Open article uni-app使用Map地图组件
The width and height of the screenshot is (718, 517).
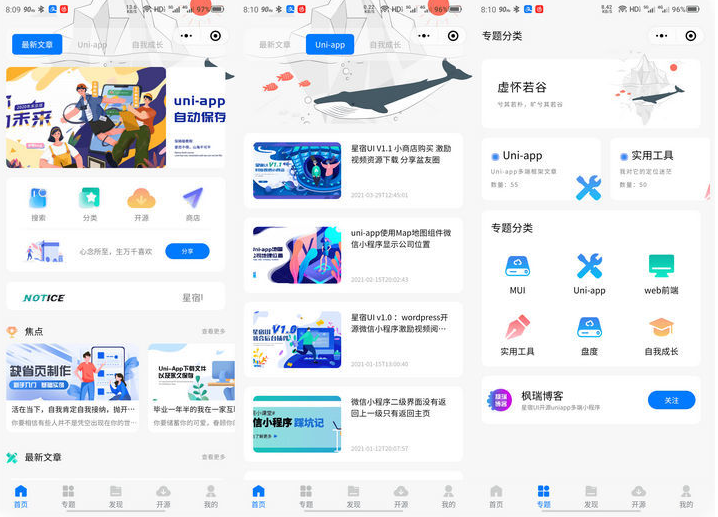354,256
